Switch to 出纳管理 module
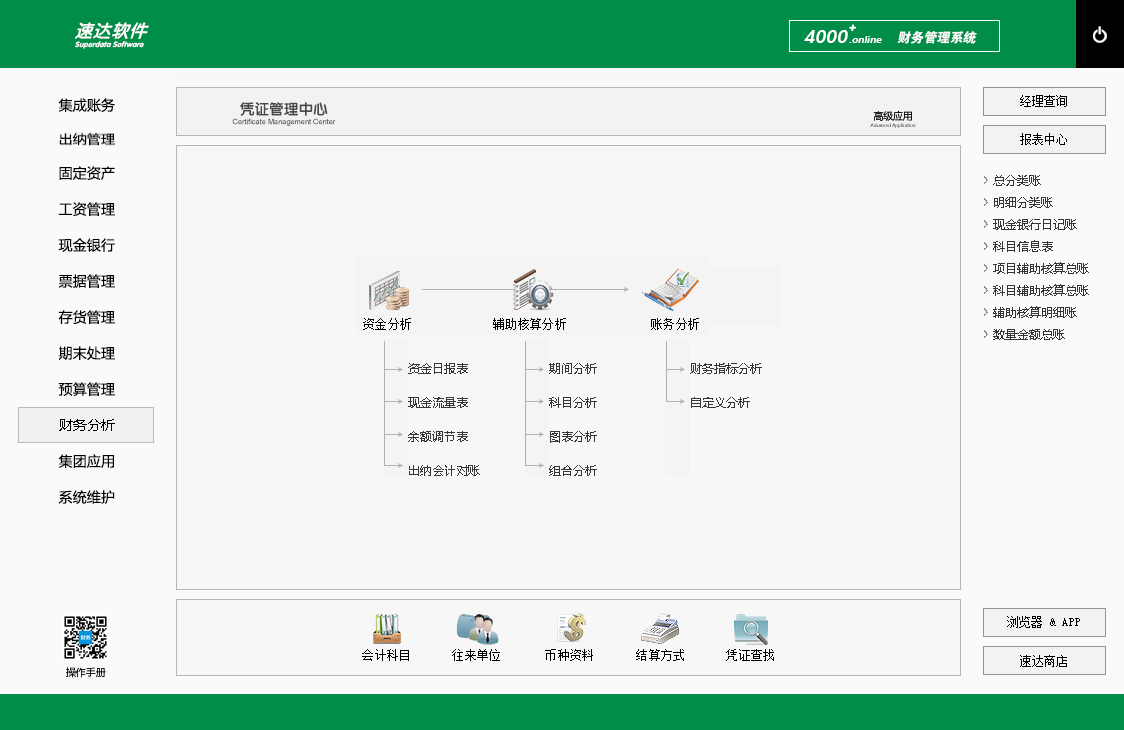The width and height of the screenshot is (1124, 730). [86, 140]
